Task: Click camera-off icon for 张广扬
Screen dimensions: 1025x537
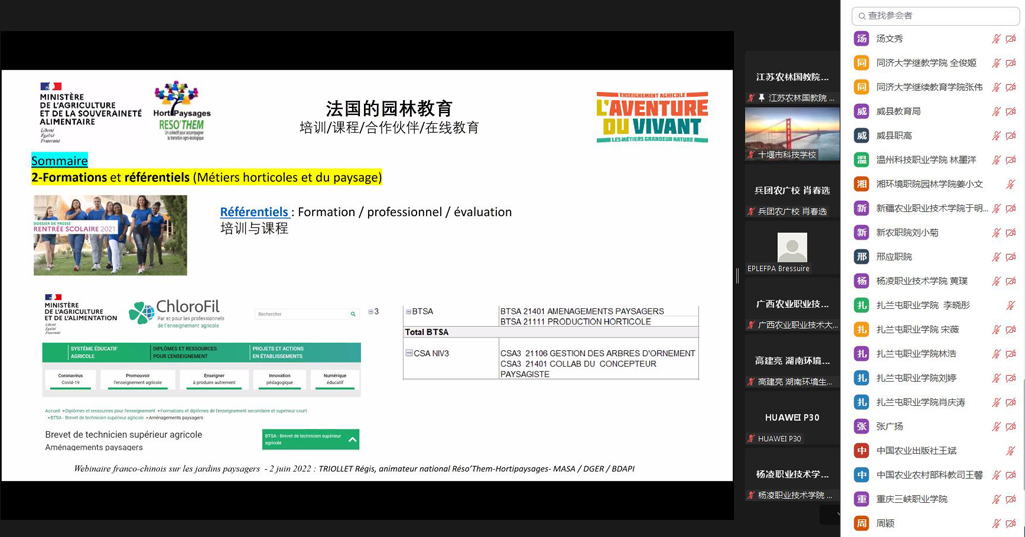Action: (x=1011, y=426)
